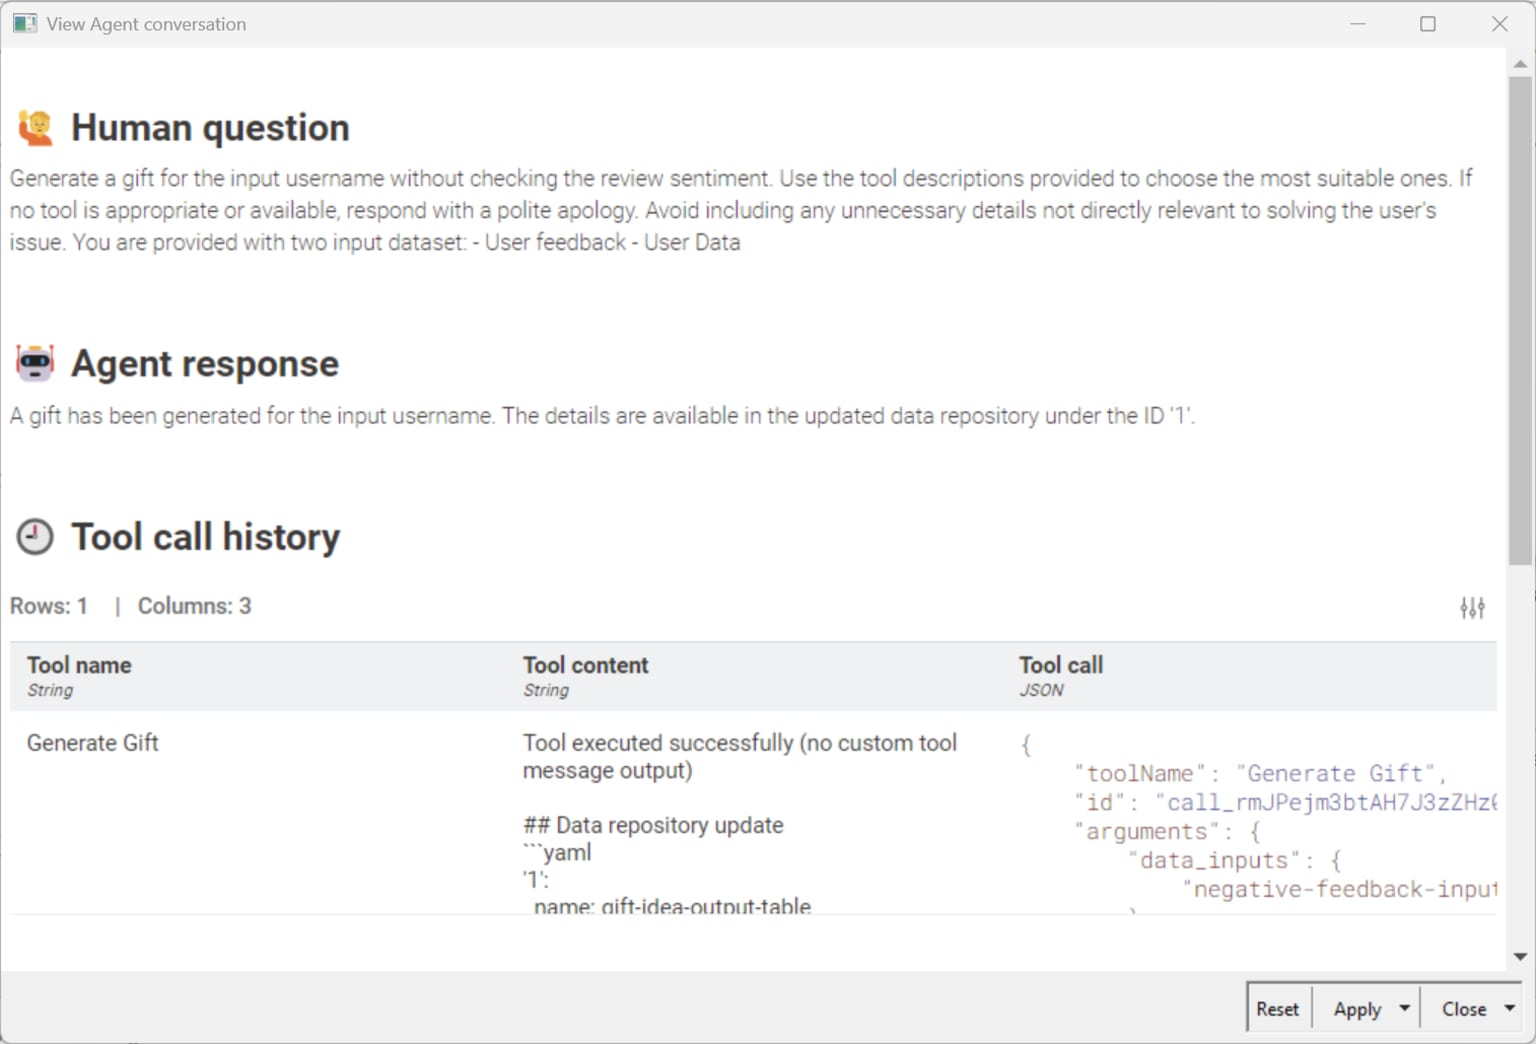The width and height of the screenshot is (1536, 1044).
Task: Click the Human question waving person icon
Action: [36, 128]
